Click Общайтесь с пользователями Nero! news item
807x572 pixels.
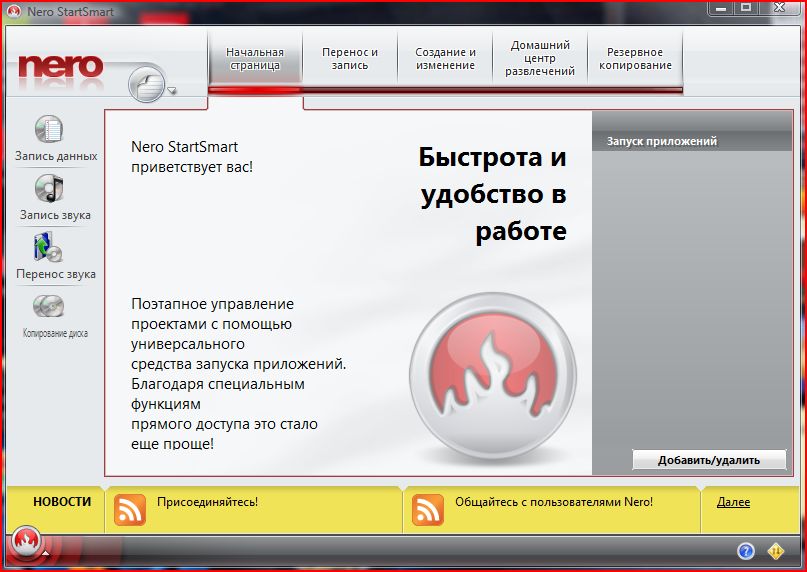[554, 501]
